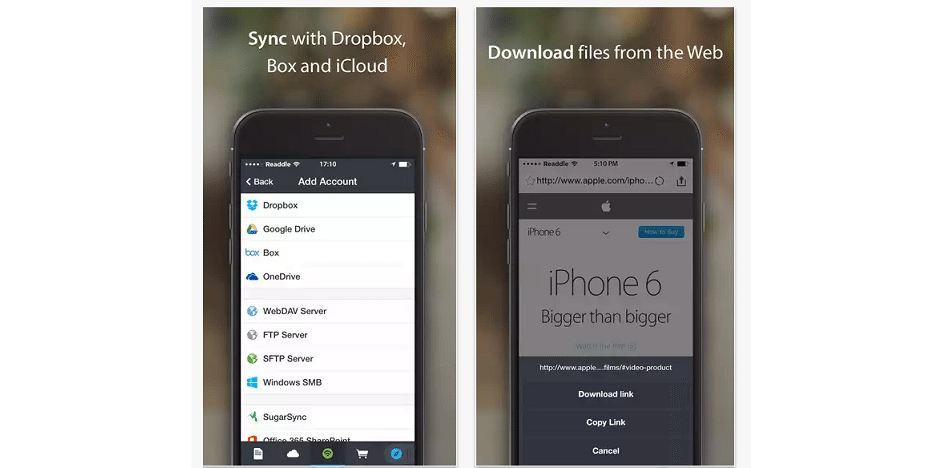Tap the Add Account title
This screenshot has width=951, height=468.
point(328,181)
